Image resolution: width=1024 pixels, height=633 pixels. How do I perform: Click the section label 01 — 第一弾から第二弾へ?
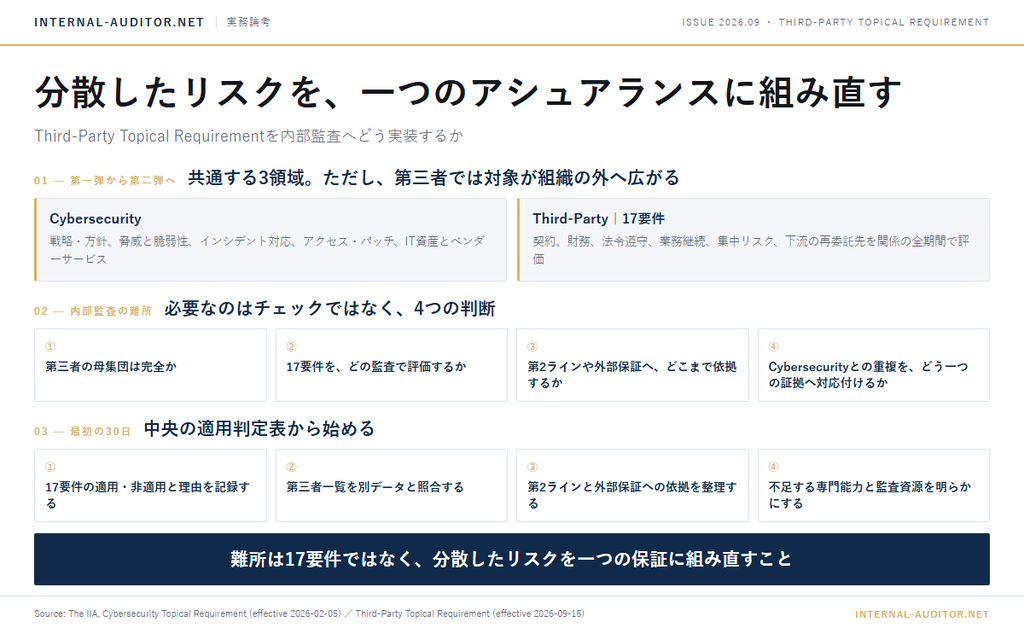tap(104, 180)
